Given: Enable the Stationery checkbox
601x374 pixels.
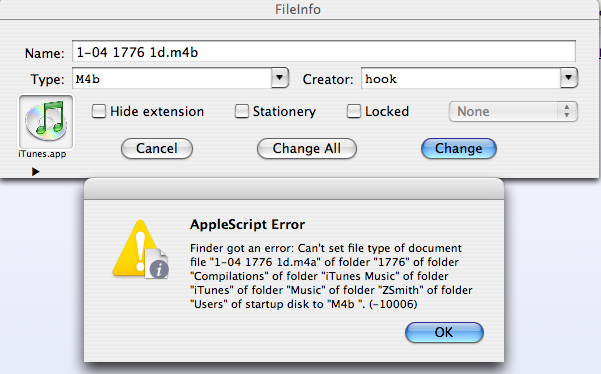Looking at the screenshot, I should pos(241,112).
